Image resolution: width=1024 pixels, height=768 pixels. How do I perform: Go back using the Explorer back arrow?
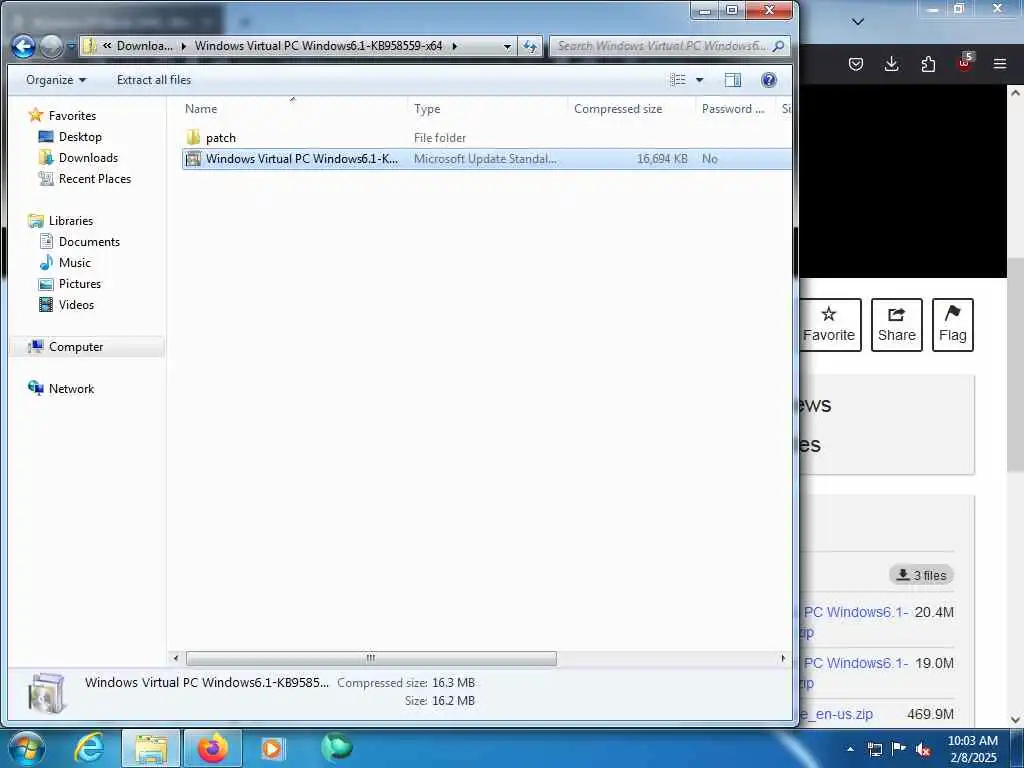(24, 46)
